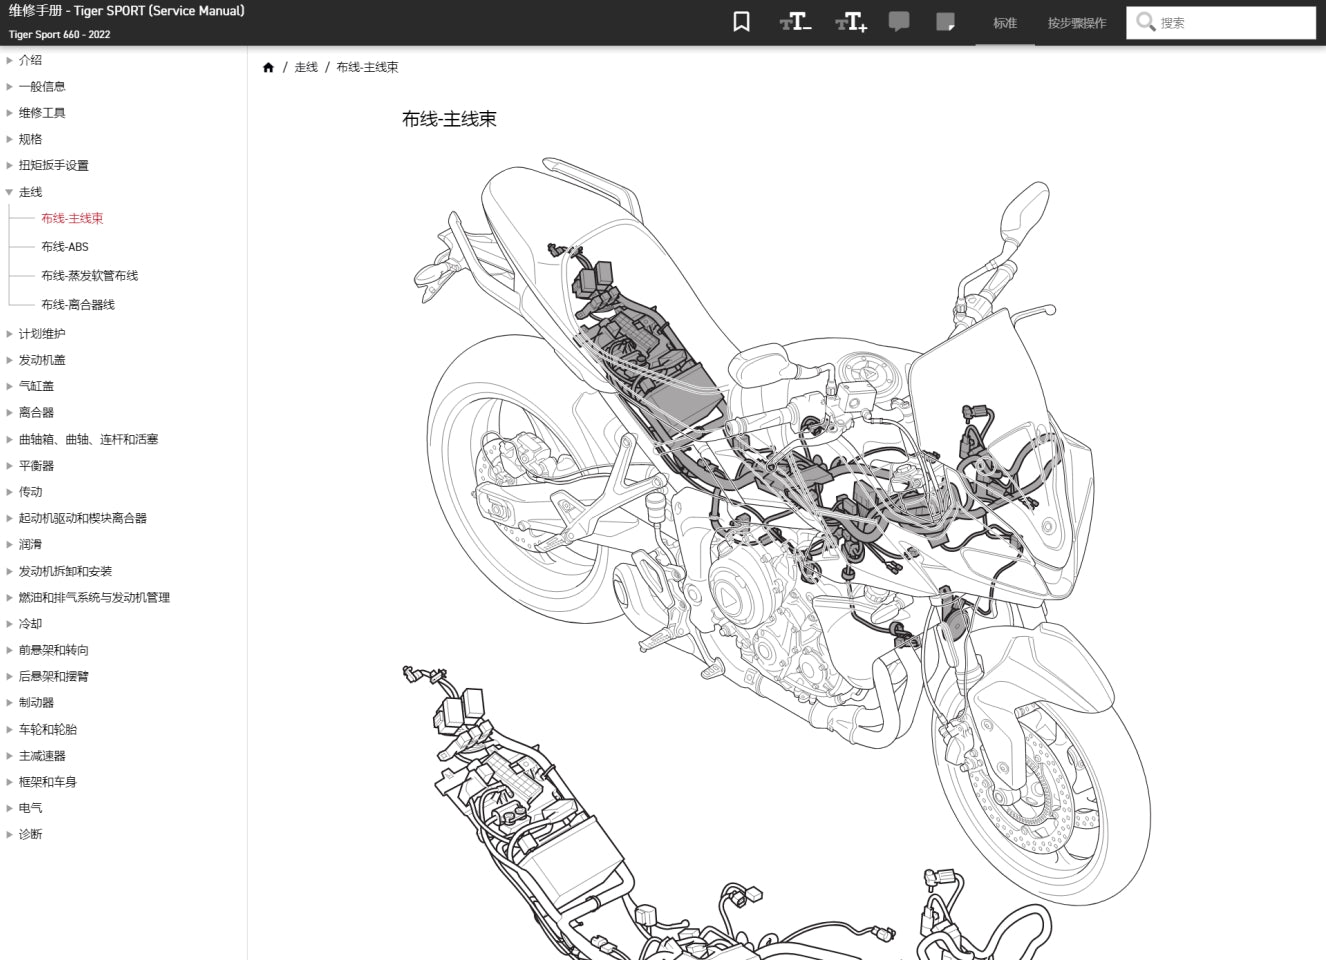Select the Triumph manual title area
Viewport: 1326px width, 960px height.
click(126, 11)
